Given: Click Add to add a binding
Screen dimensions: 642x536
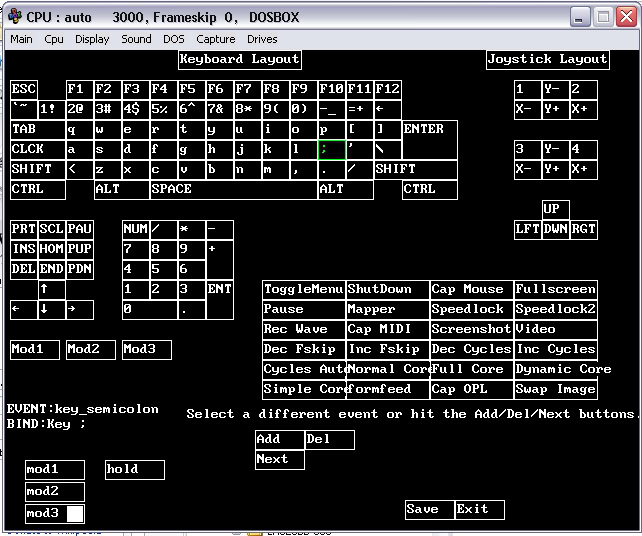Looking at the screenshot, I should click(280, 439).
